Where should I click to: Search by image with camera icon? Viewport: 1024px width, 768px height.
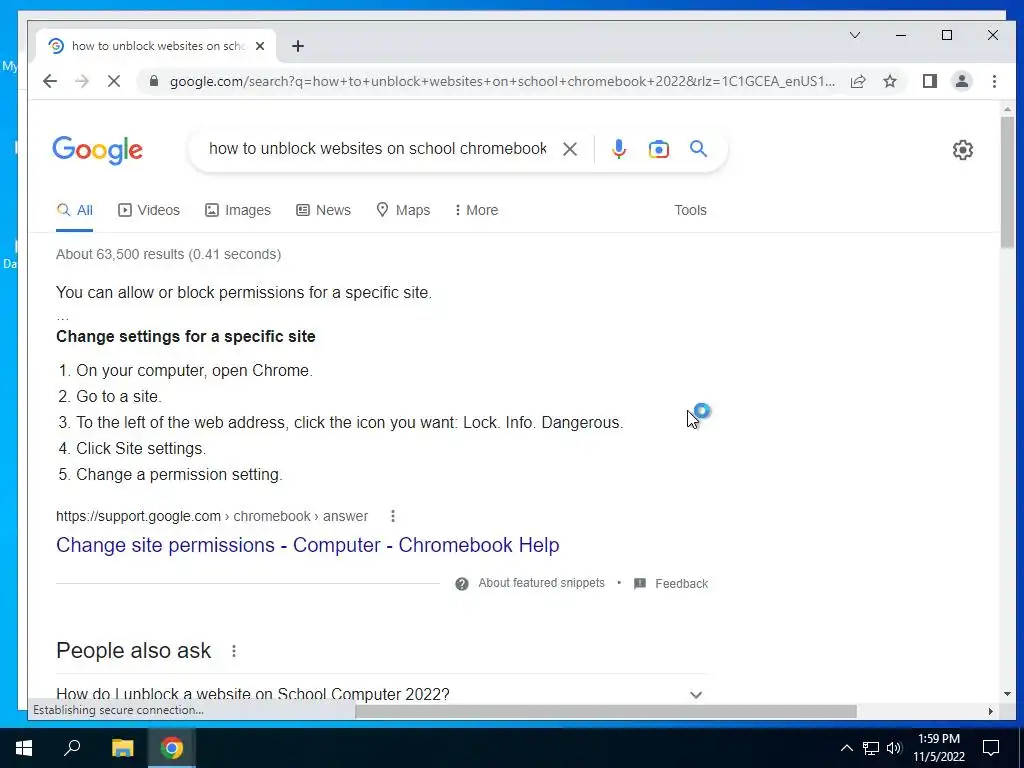pos(659,149)
